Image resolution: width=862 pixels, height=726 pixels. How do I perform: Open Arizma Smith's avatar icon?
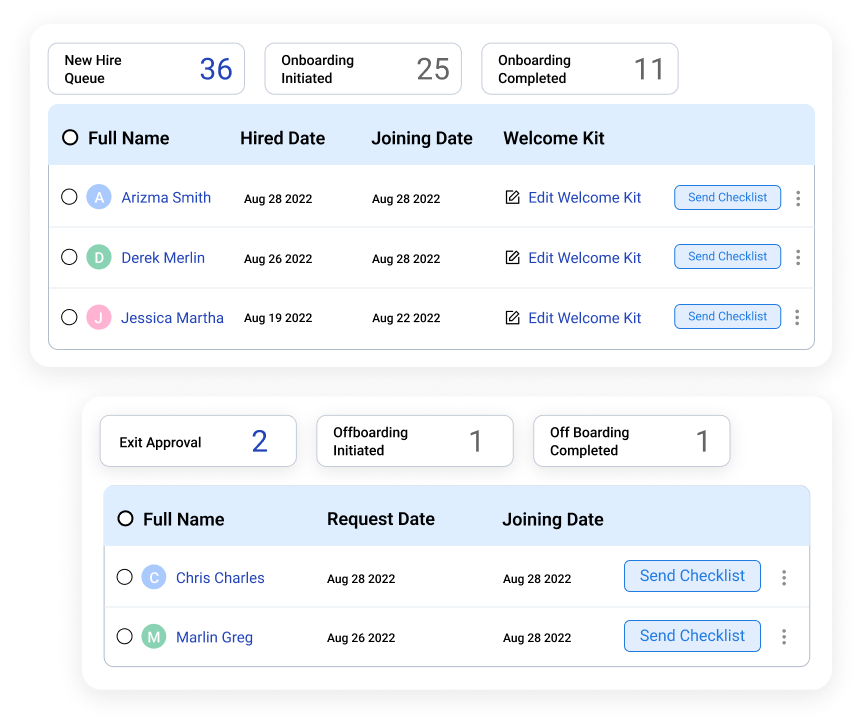(98, 197)
